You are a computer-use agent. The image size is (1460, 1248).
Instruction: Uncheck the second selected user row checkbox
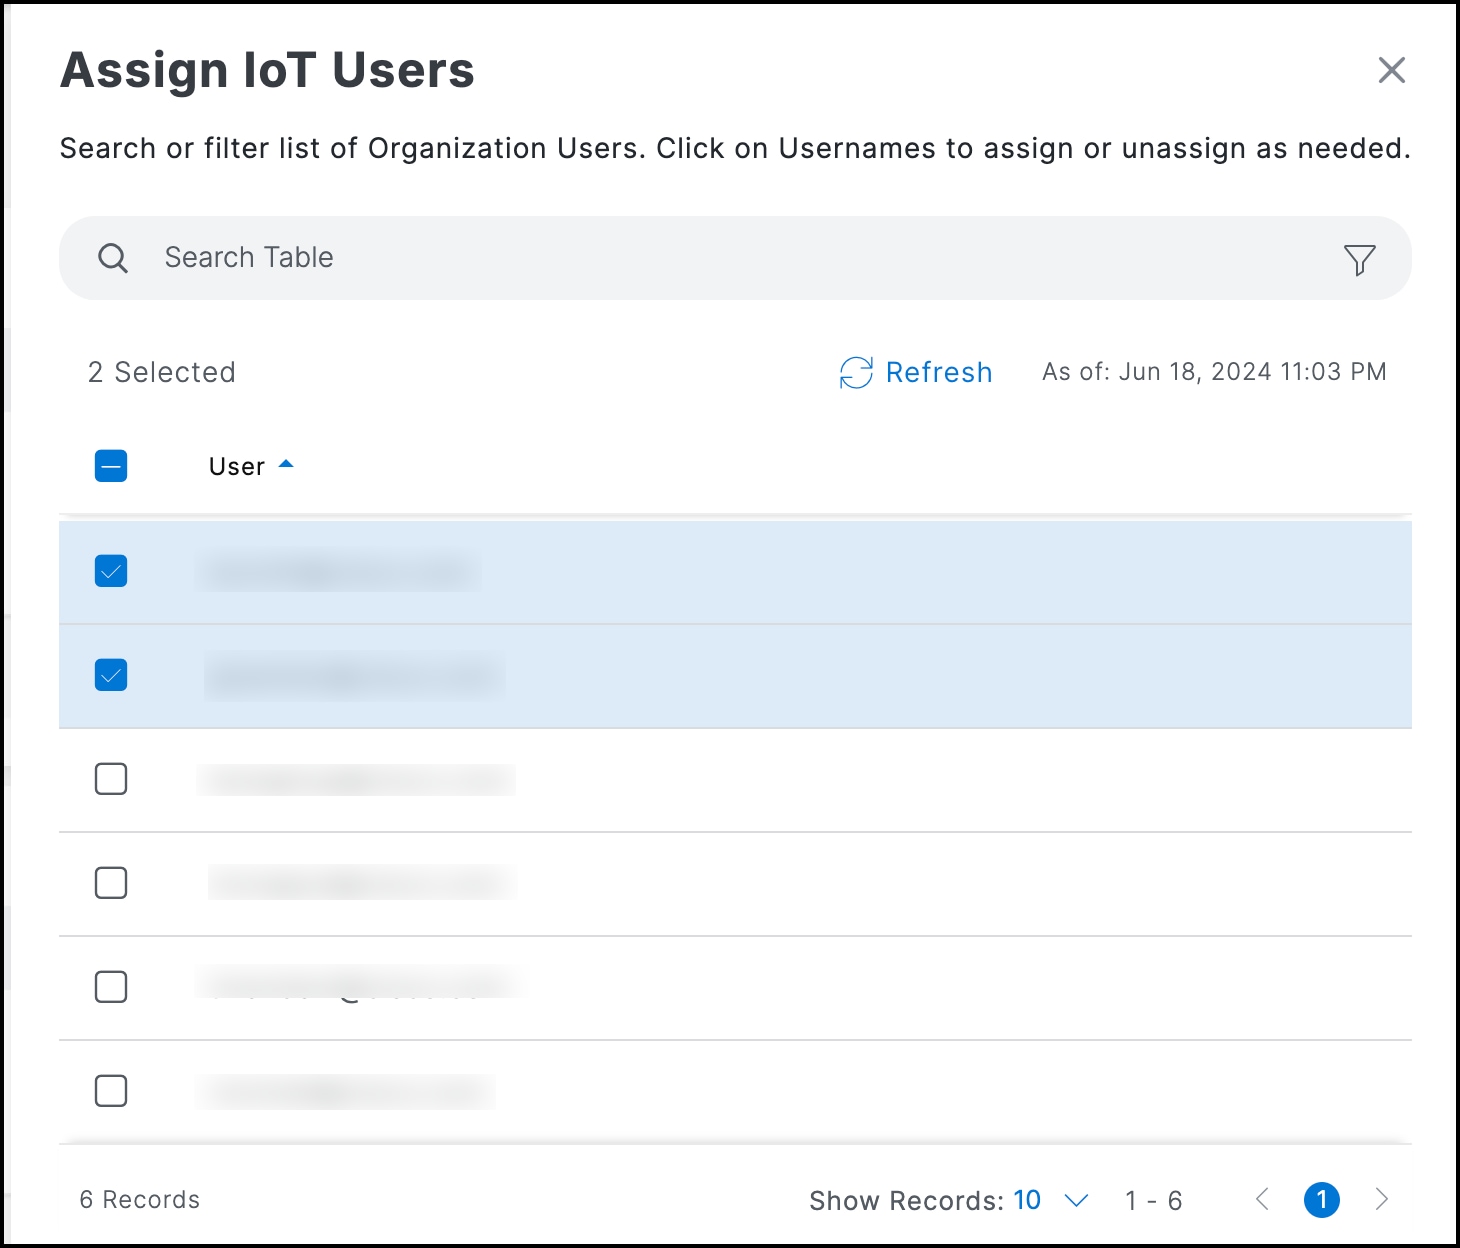[111, 675]
